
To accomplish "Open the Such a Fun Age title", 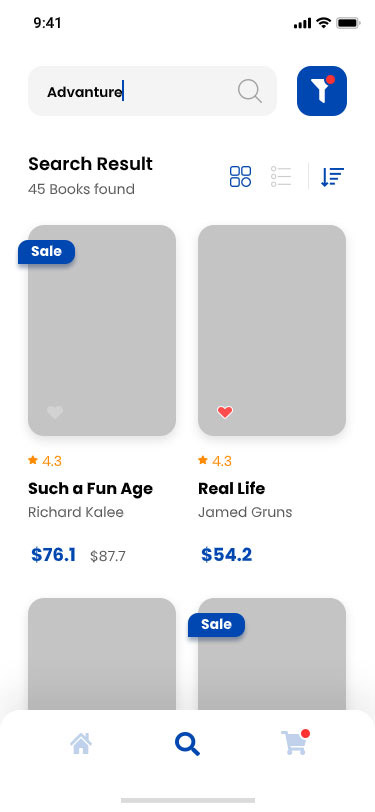I will (91, 488).
